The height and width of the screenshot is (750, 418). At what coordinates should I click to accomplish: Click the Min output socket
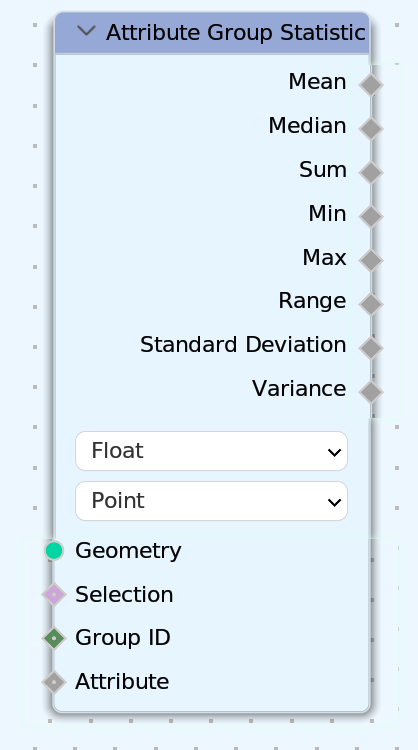[x=371, y=217]
